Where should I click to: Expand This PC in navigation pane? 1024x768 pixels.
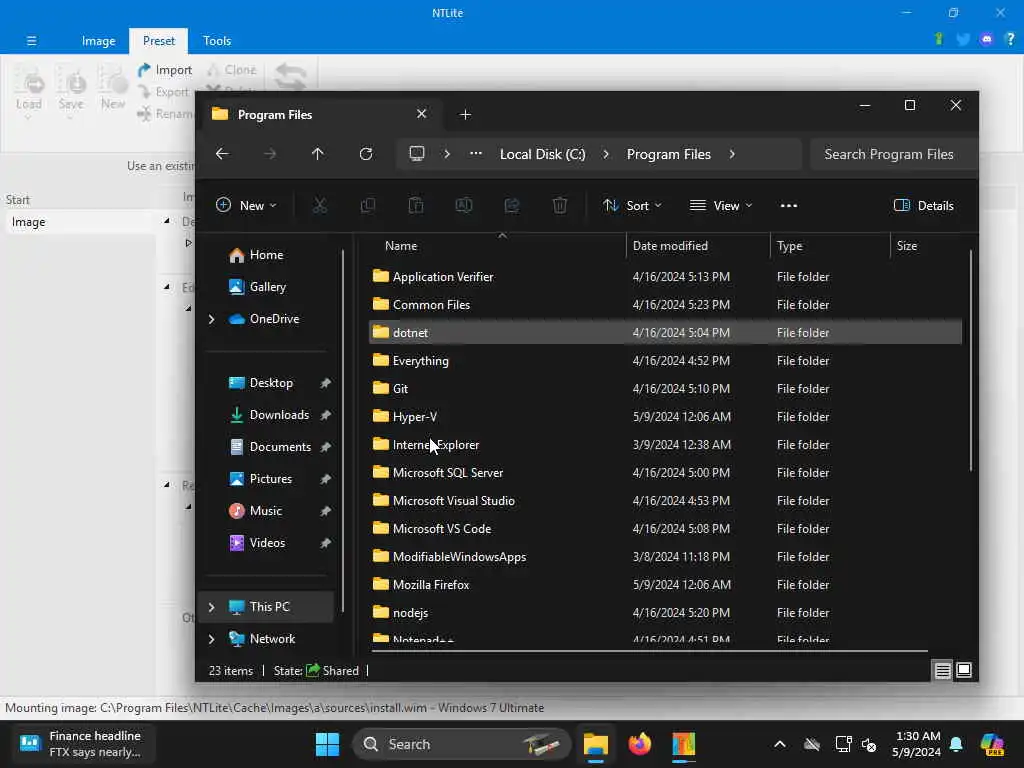[x=212, y=607]
